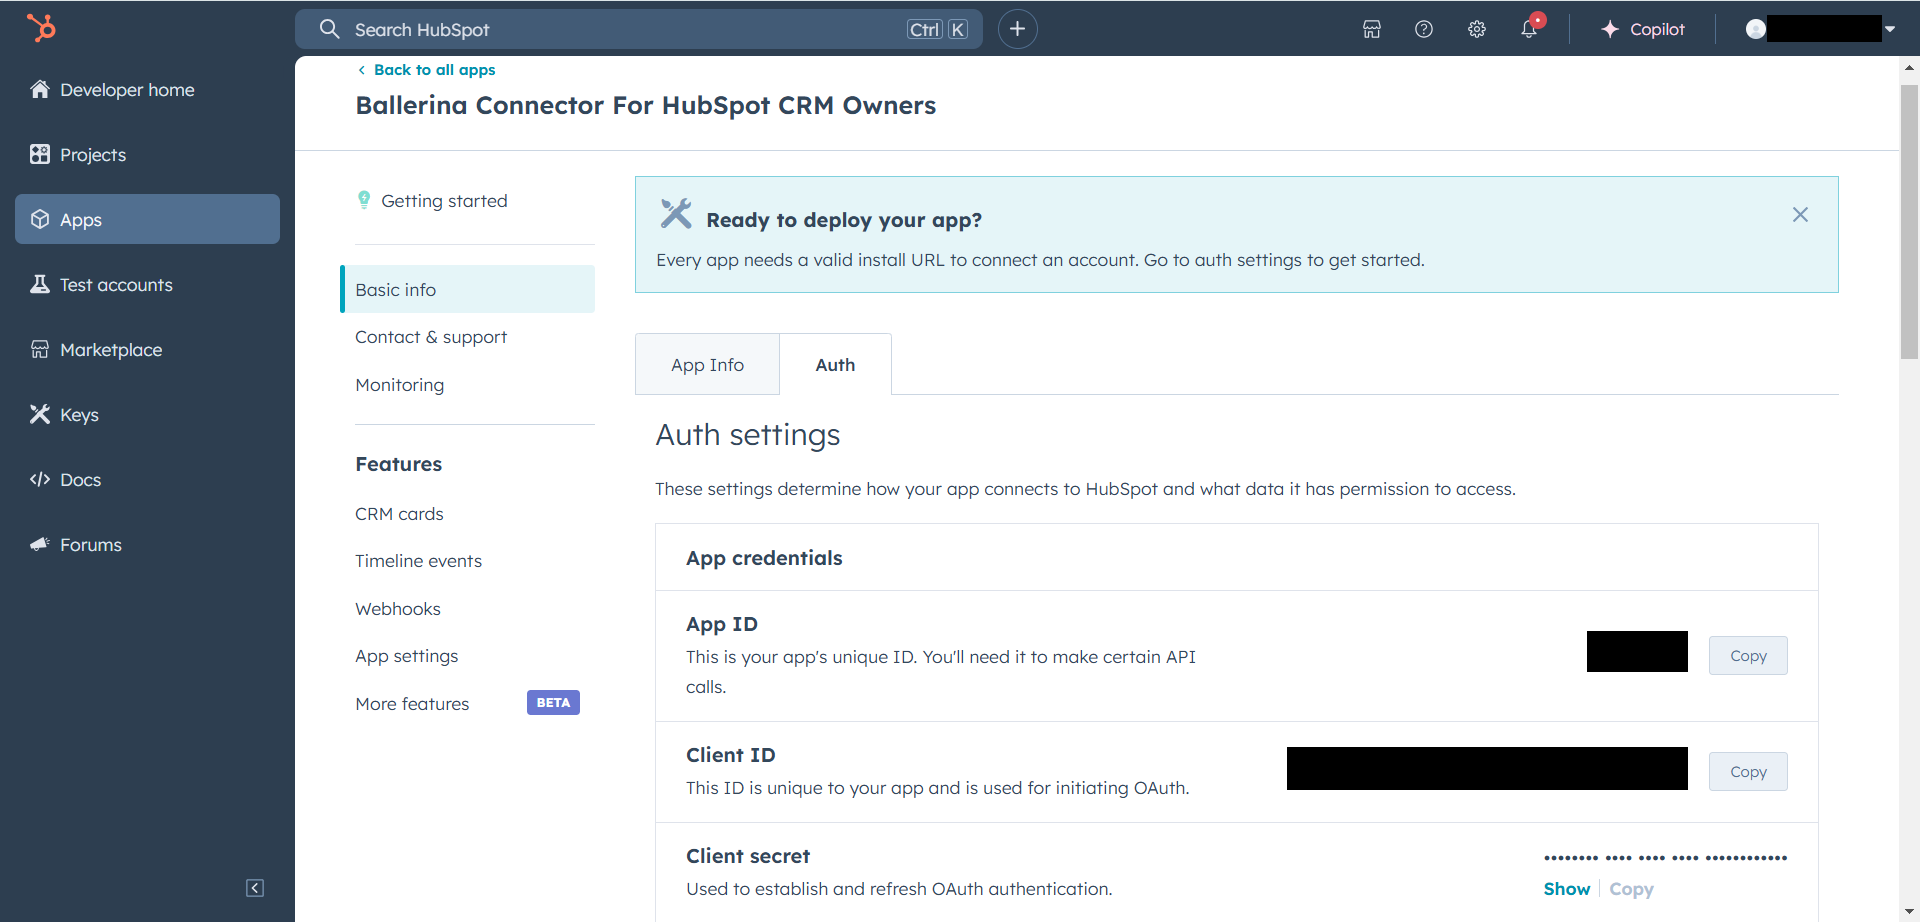Screen dimensions: 1920x922
Task: Open Timeline events feature
Action: (x=418, y=561)
